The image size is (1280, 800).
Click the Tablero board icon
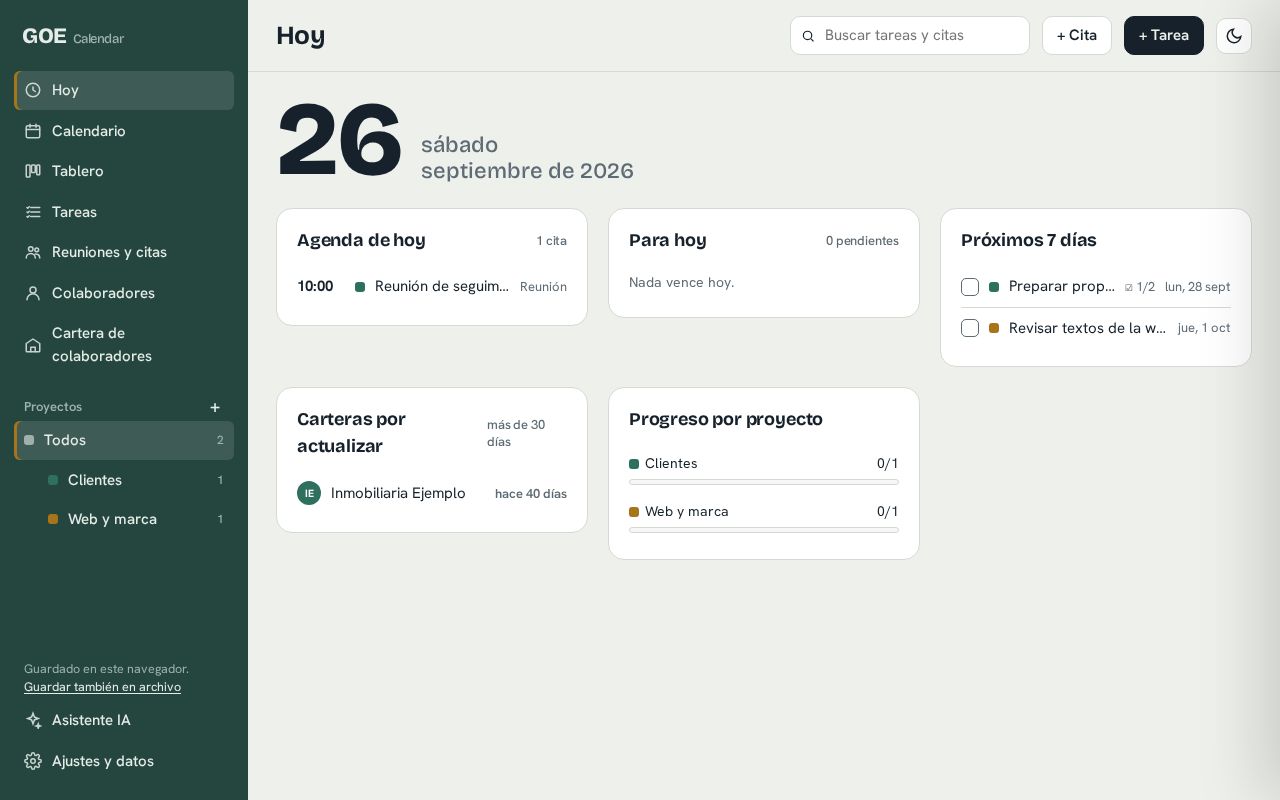pyautogui.click(x=33, y=171)
